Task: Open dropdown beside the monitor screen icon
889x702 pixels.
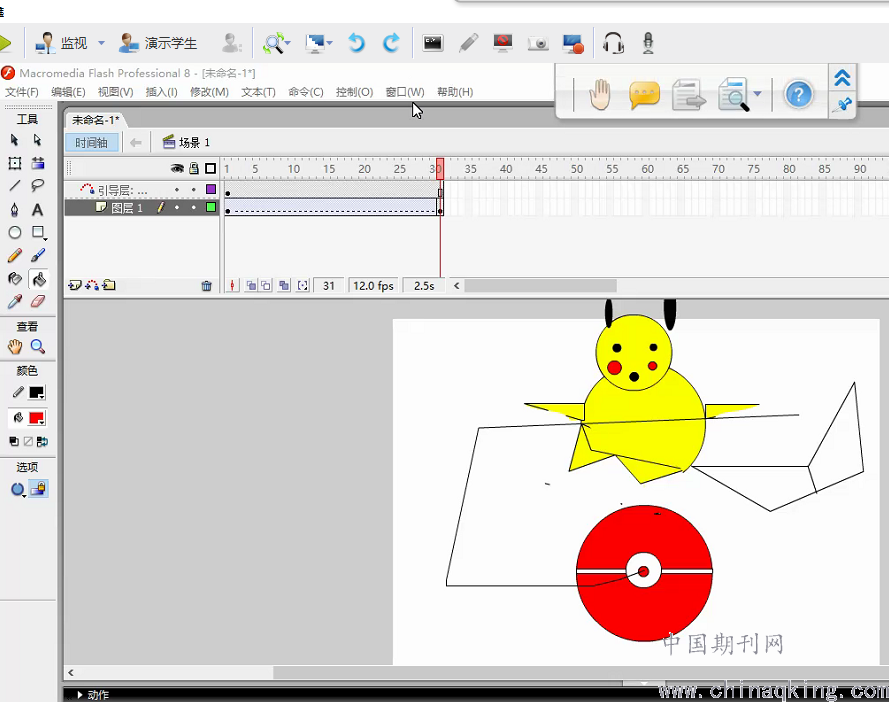Action: tap(329, 43)
